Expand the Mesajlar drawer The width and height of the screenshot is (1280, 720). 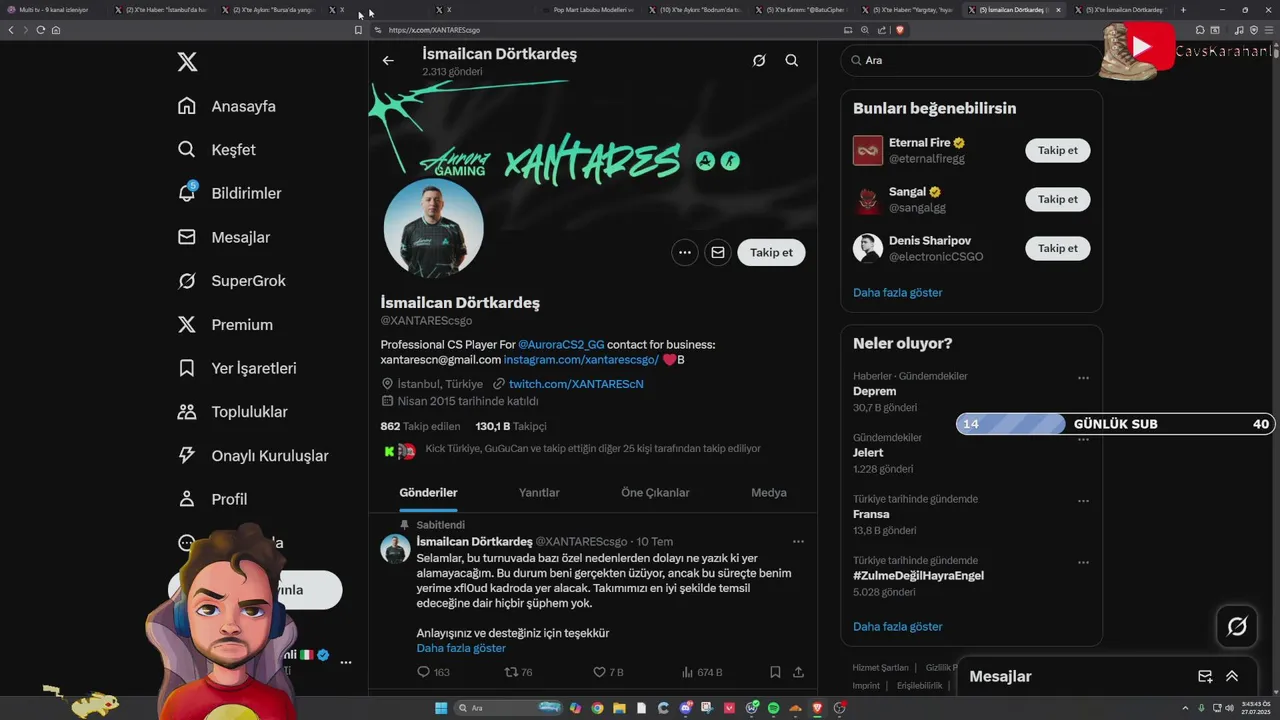[1232, 677]
